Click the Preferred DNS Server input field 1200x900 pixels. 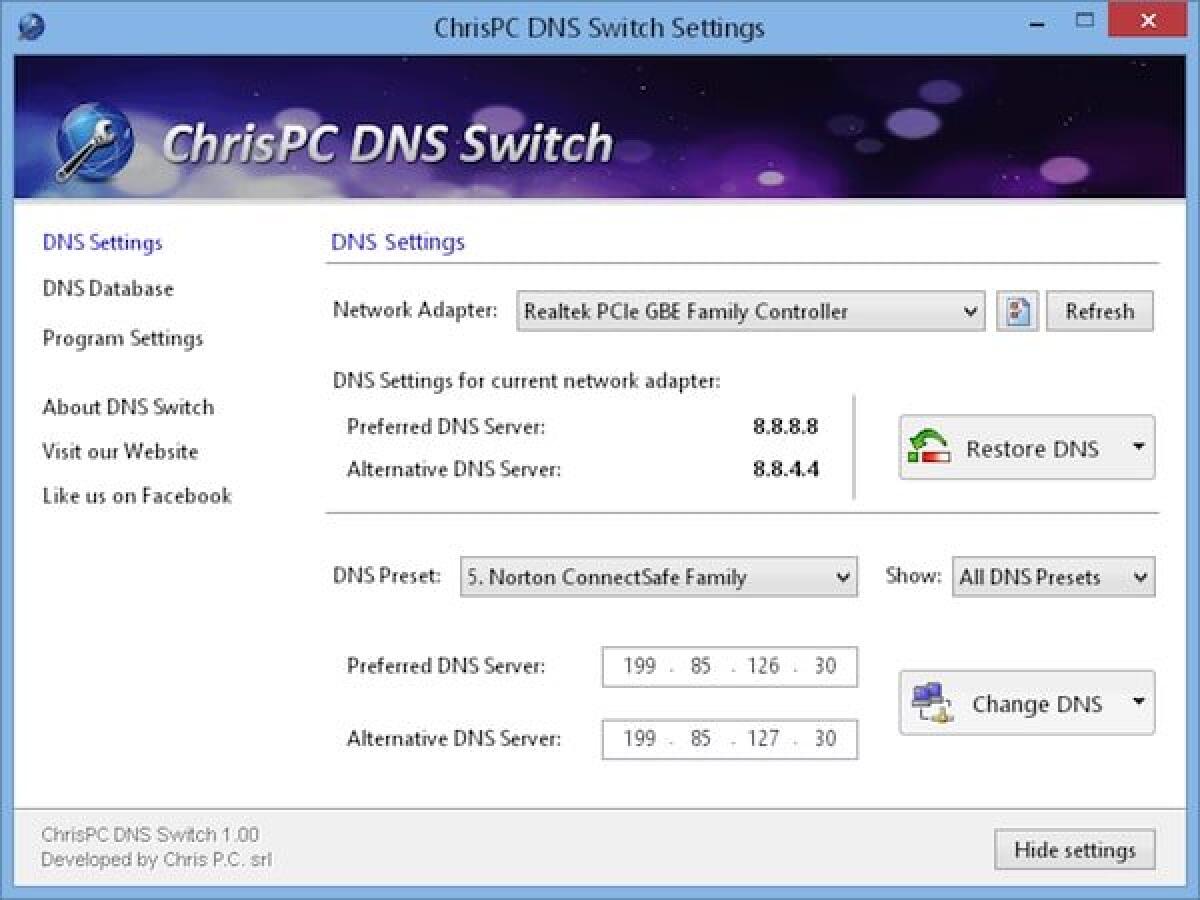click(x=729, y=666)
